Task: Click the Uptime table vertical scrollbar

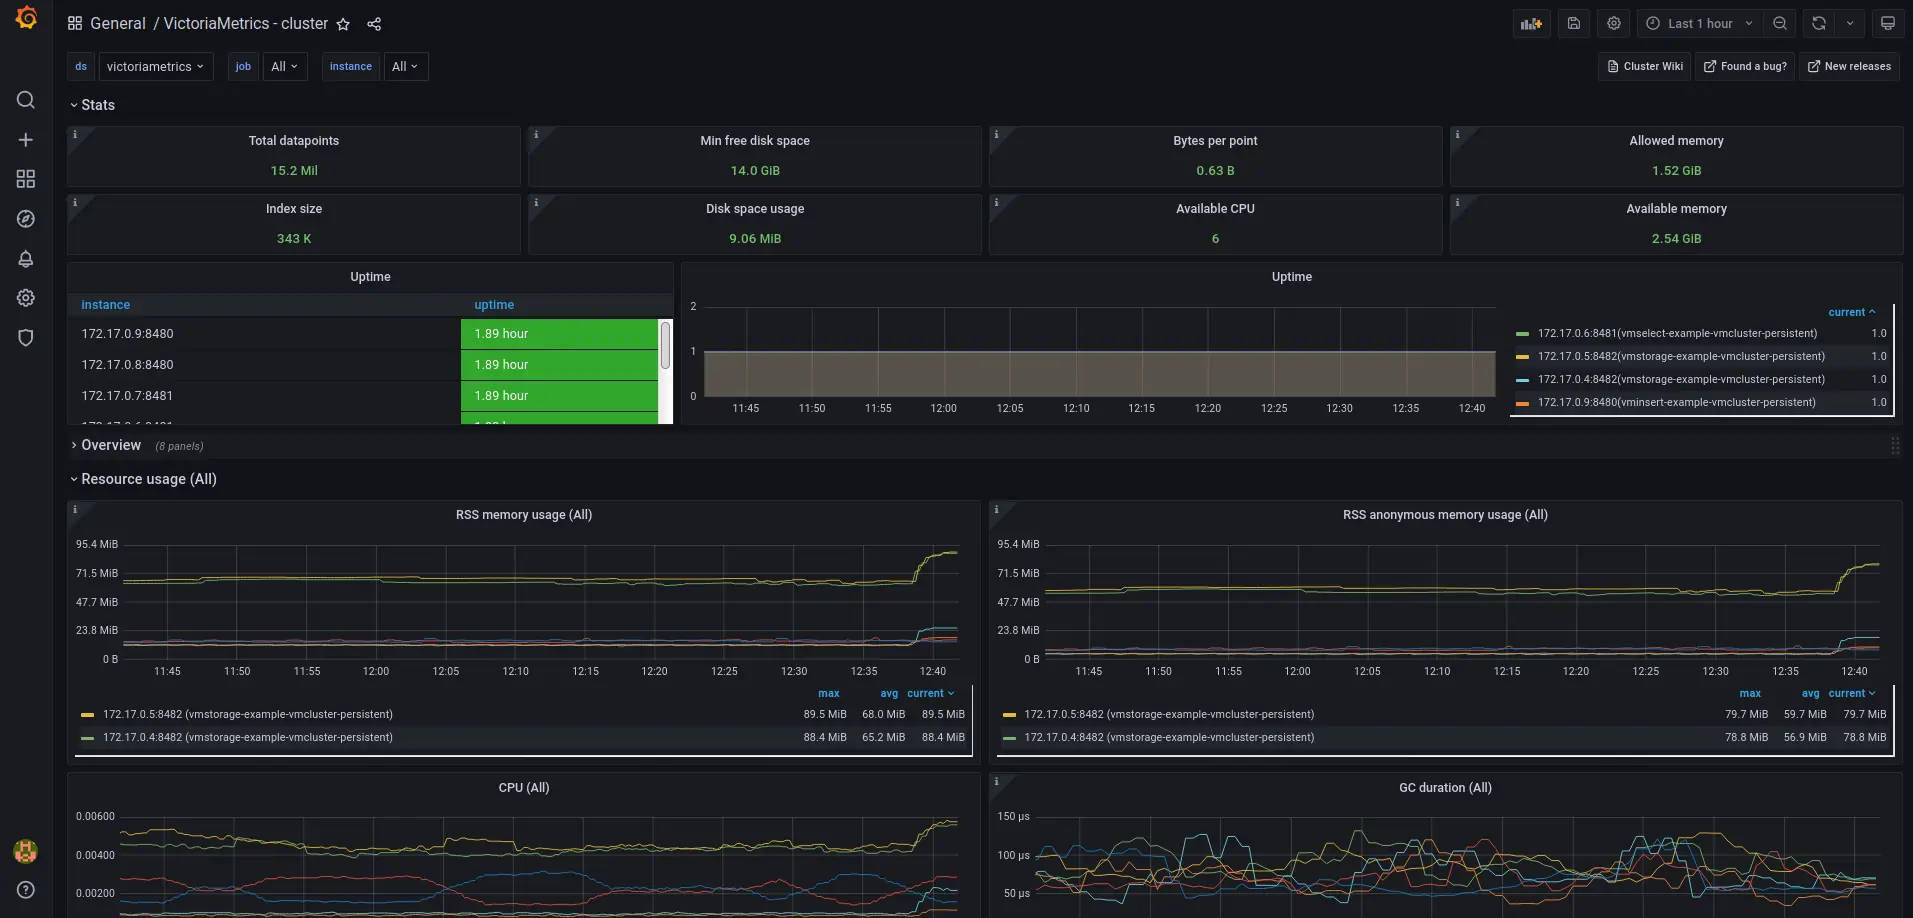Action: 665,345
